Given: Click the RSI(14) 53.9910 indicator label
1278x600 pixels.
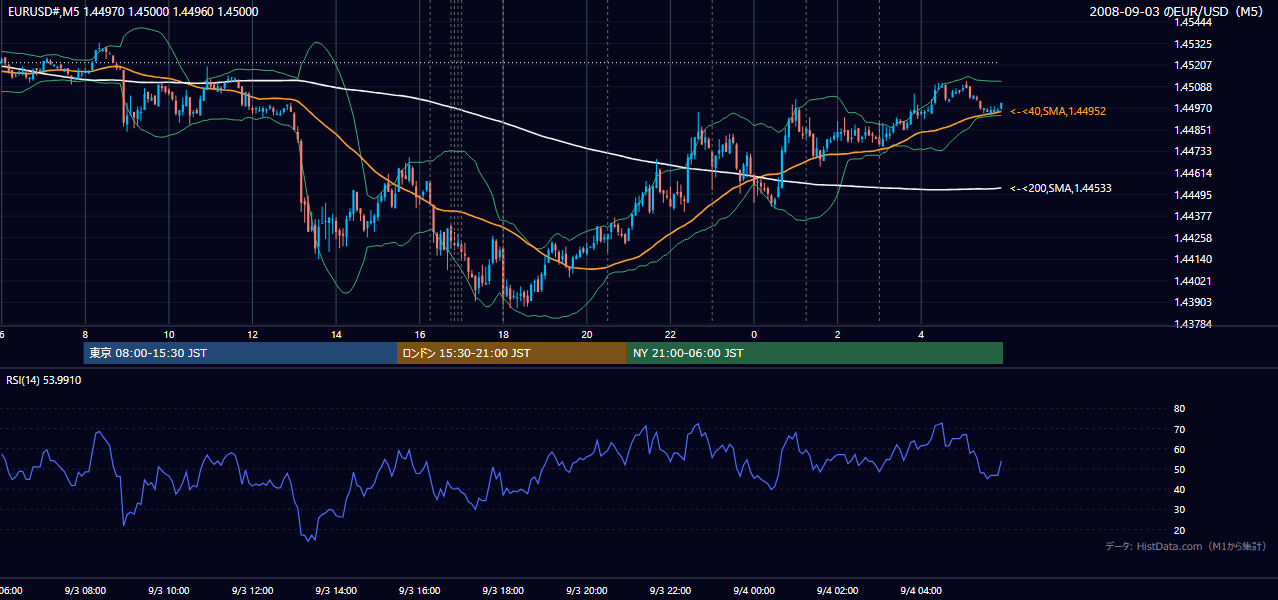Looking at the screenshot, I should (x=44, y=380).
